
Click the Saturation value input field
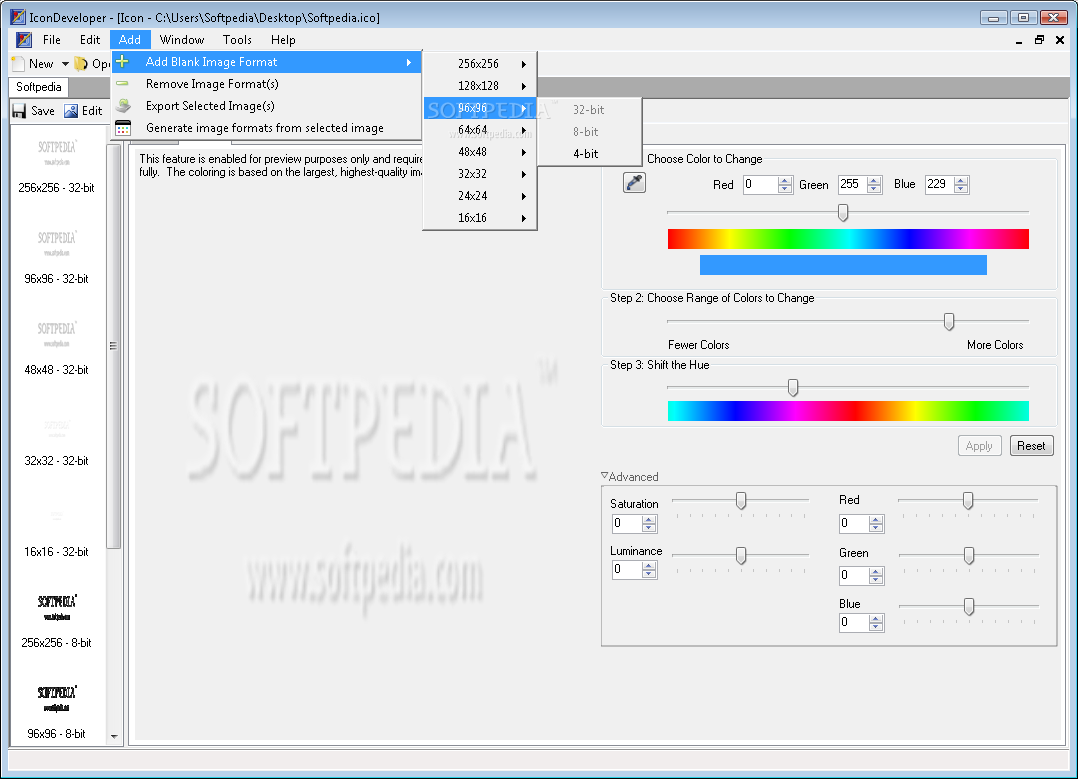point(627,523)
